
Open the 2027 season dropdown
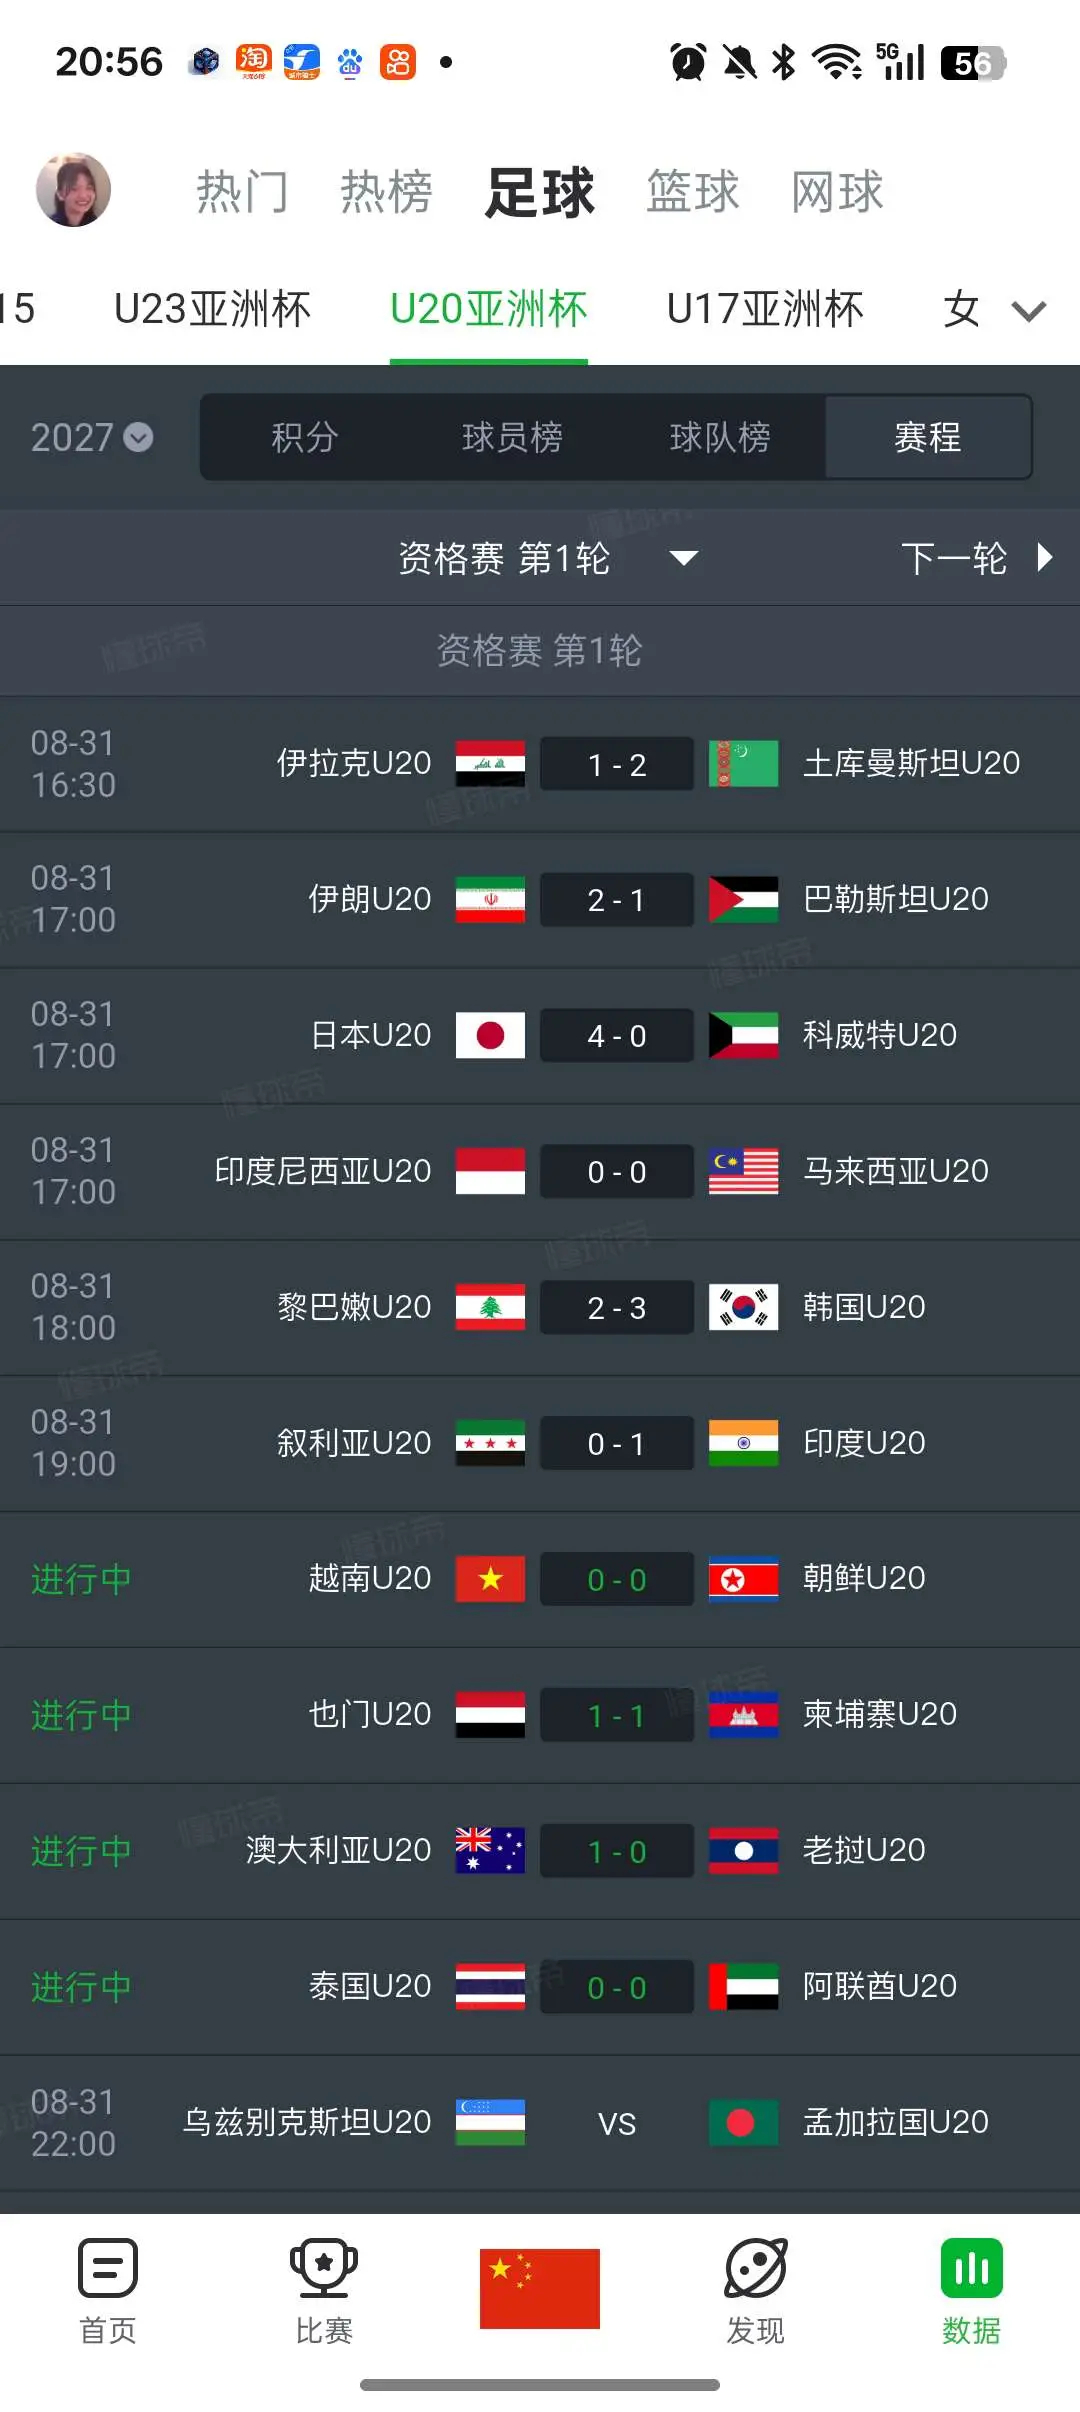(x=92, y=437)
